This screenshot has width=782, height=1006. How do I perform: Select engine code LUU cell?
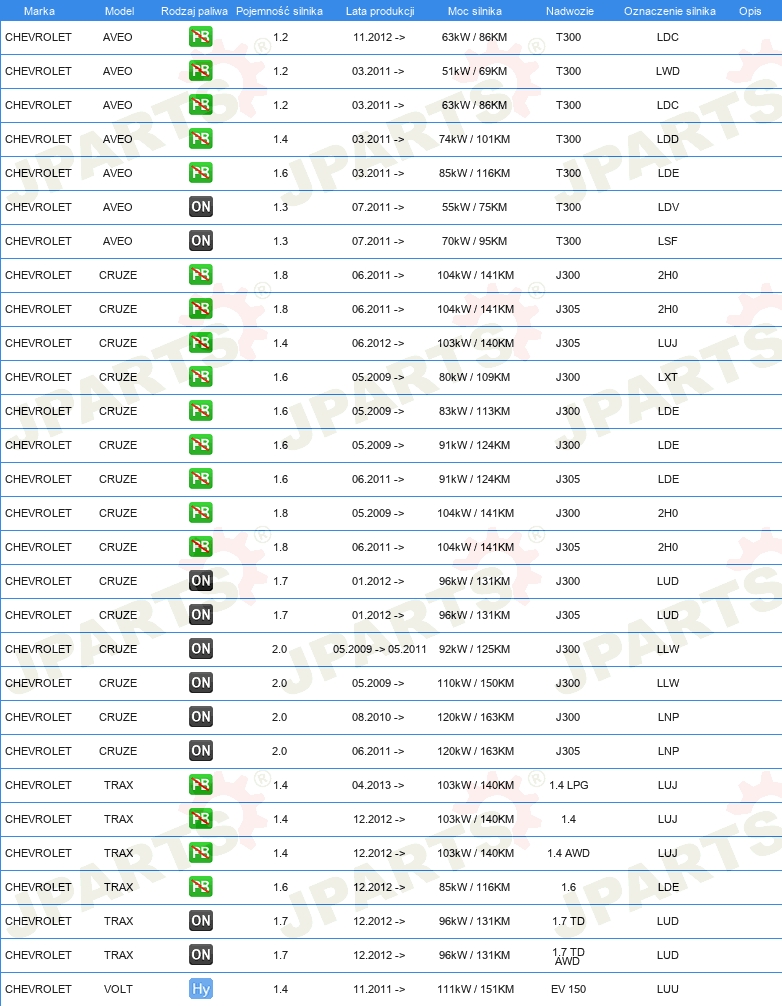668,989
